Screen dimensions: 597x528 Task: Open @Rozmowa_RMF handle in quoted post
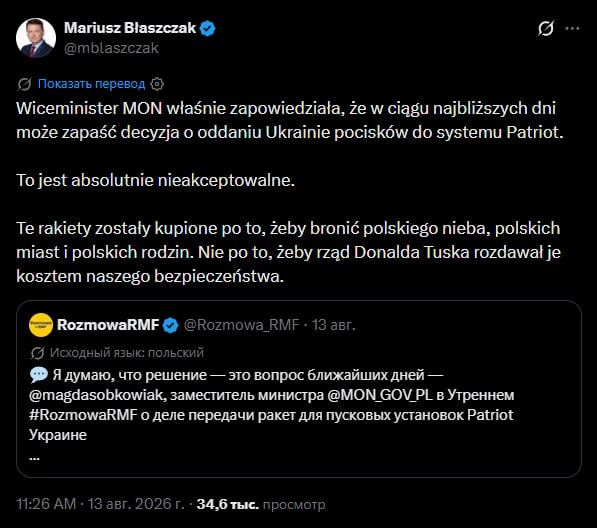(241, 325)
